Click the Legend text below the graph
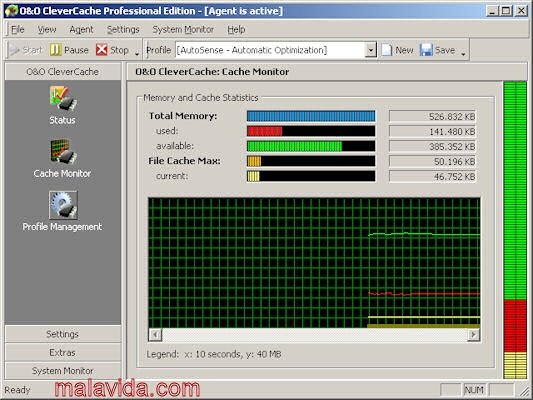This screenshot has height=400, width=533. [x=214, y=354]
